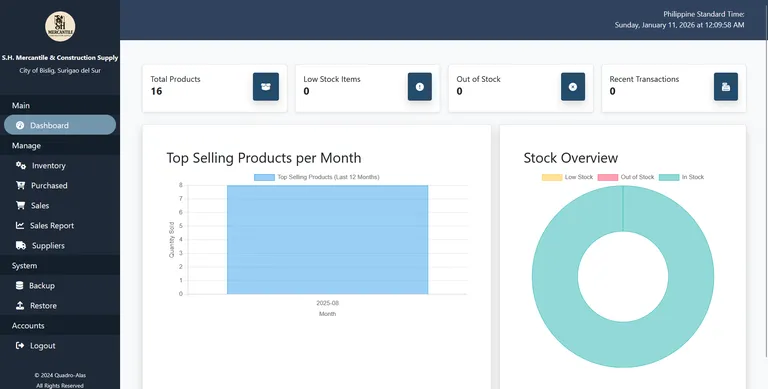The height and width of the screenshot is (389, 768).
Task: Click the S.H. Mercantile & Construction Supply title
Action: pos(60,58)
